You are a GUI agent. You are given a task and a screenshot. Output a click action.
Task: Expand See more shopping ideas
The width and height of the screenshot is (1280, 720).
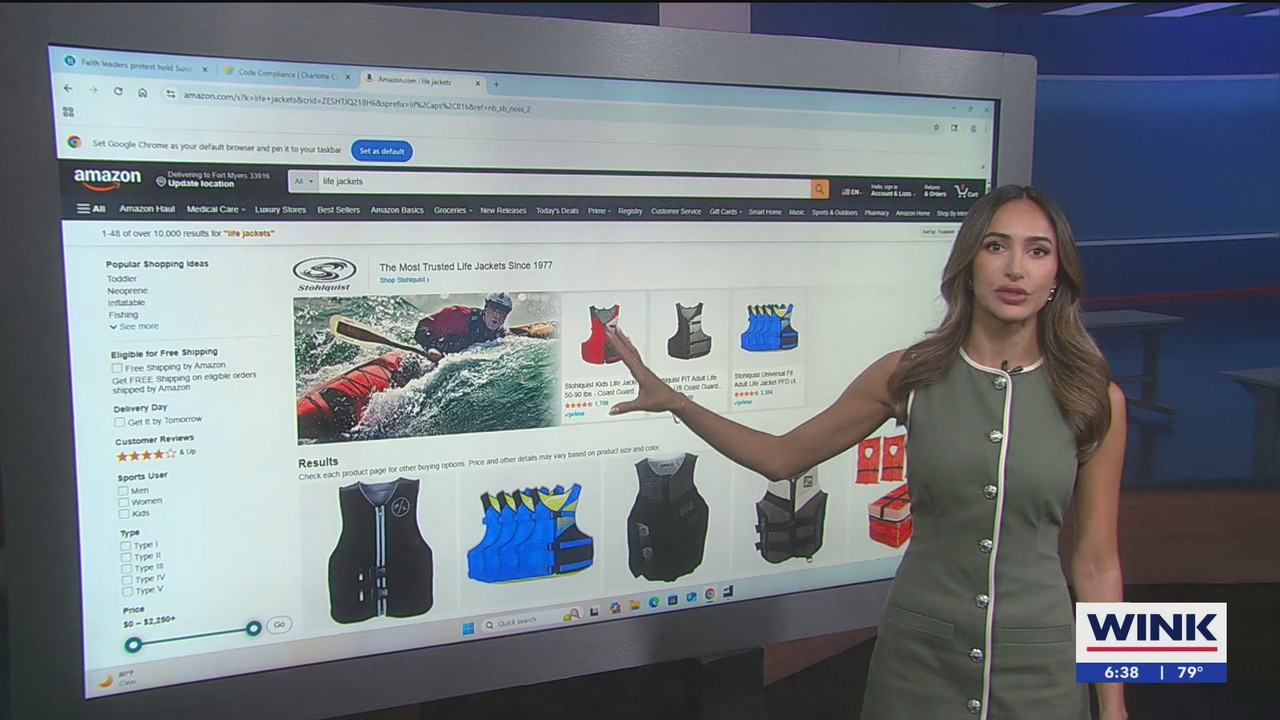coord(134,327)
